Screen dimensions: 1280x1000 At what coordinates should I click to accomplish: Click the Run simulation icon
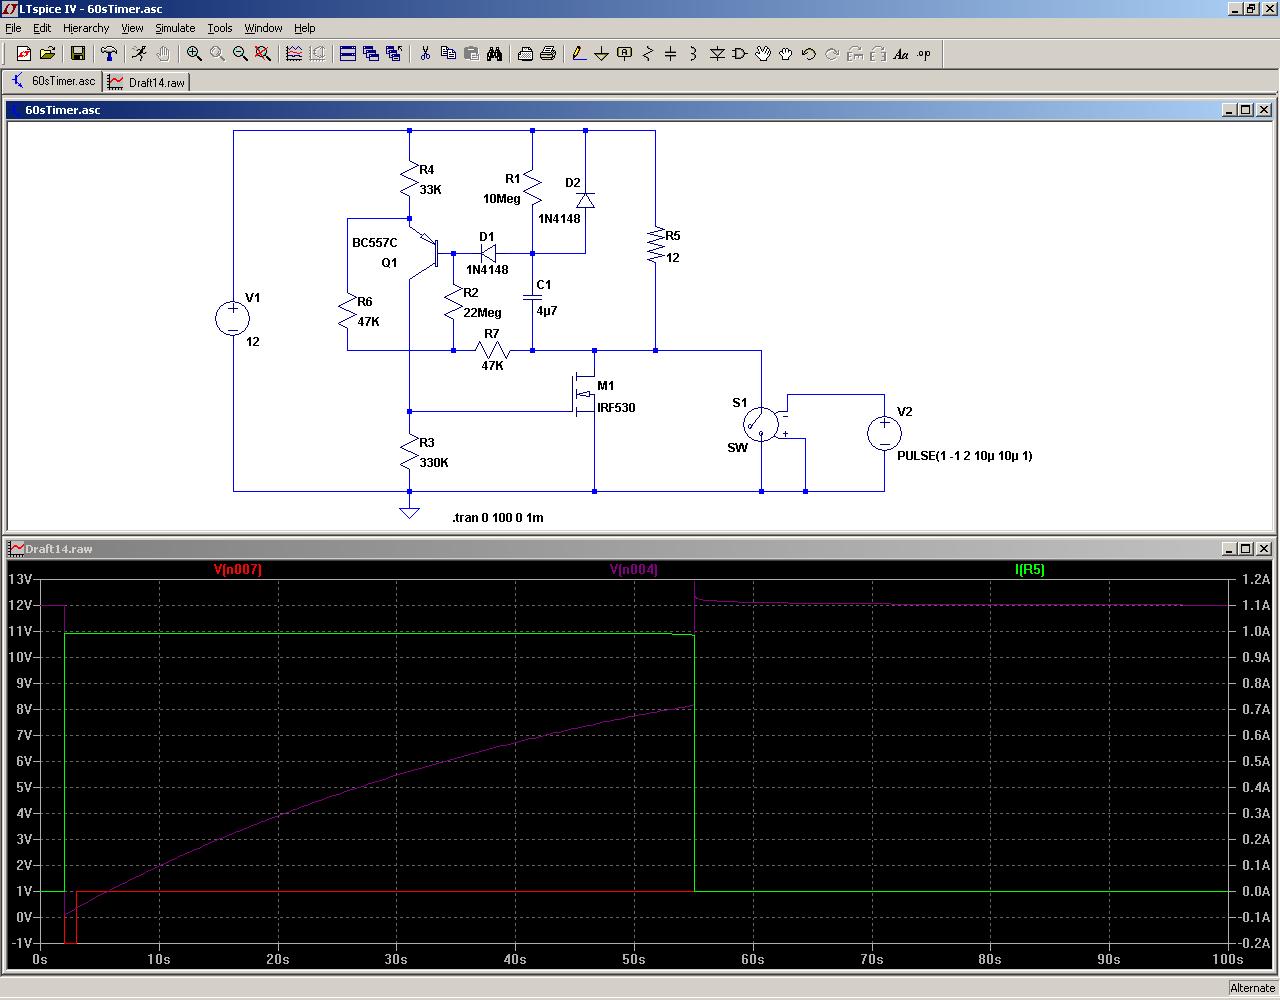pos(139,54)
